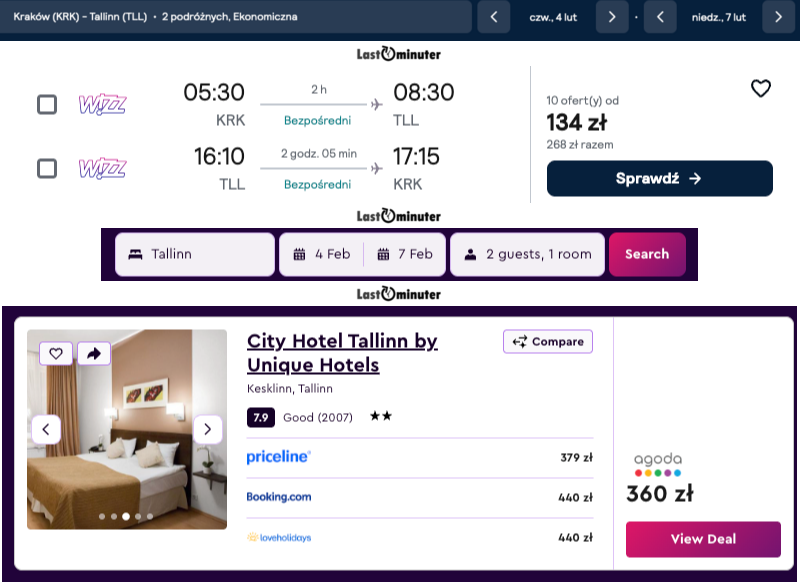
Task: Click the Tallinn destination input field
Action: 195,254
